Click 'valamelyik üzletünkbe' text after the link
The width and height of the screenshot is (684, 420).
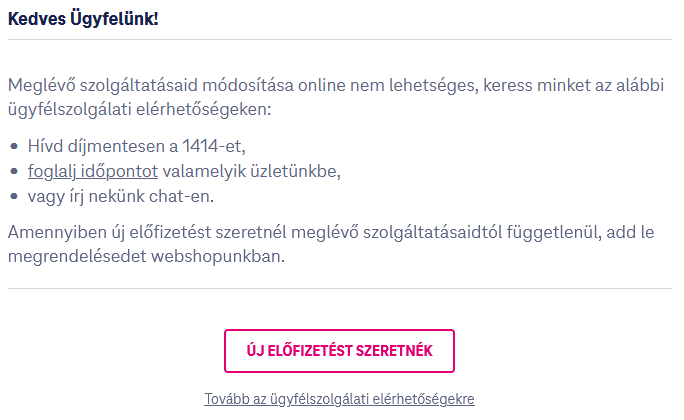249,171
